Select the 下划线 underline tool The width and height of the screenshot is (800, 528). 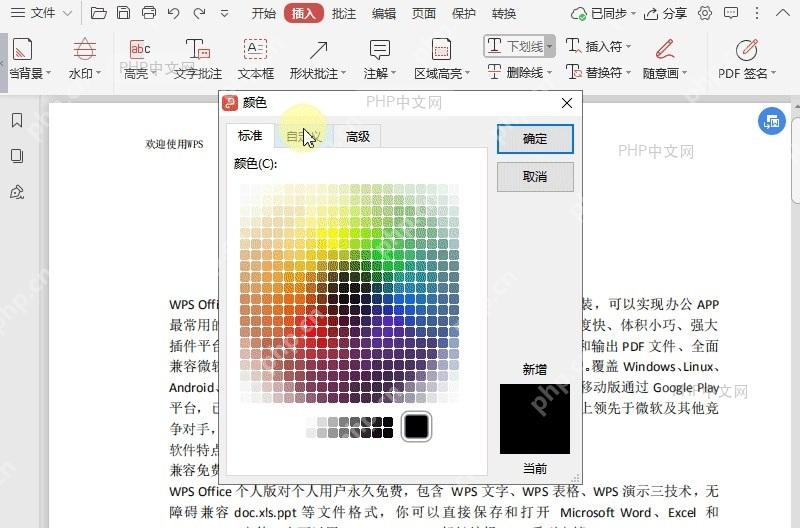(x=514, y=46)
